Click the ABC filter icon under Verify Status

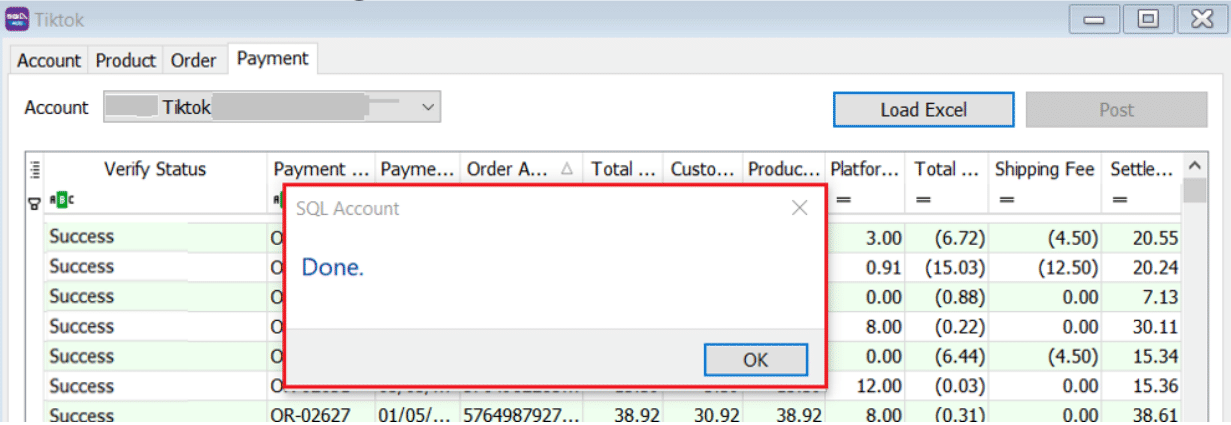pyautogui.click(x=60, y=201)
